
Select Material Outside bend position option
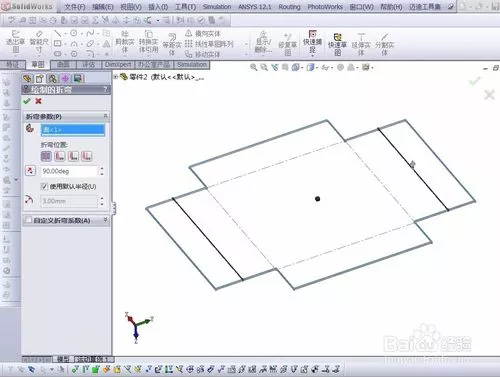tap(73, 156)
